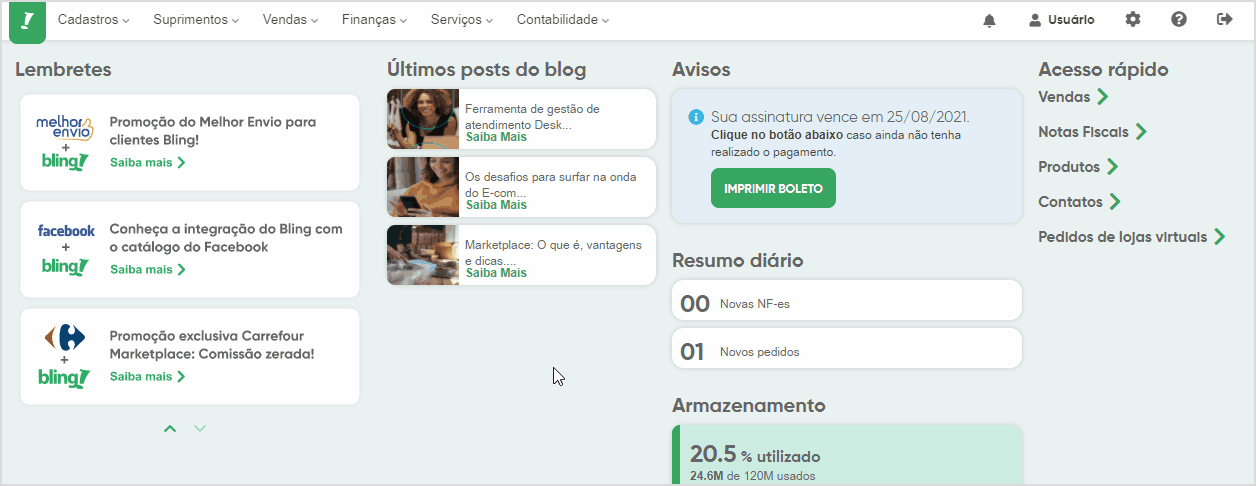Click 'Conheça a integração do Bling' reminder text
Image resolution: width=1256 pixels, height=486 pixels.
pyautogui.click(x=226, y=238)
